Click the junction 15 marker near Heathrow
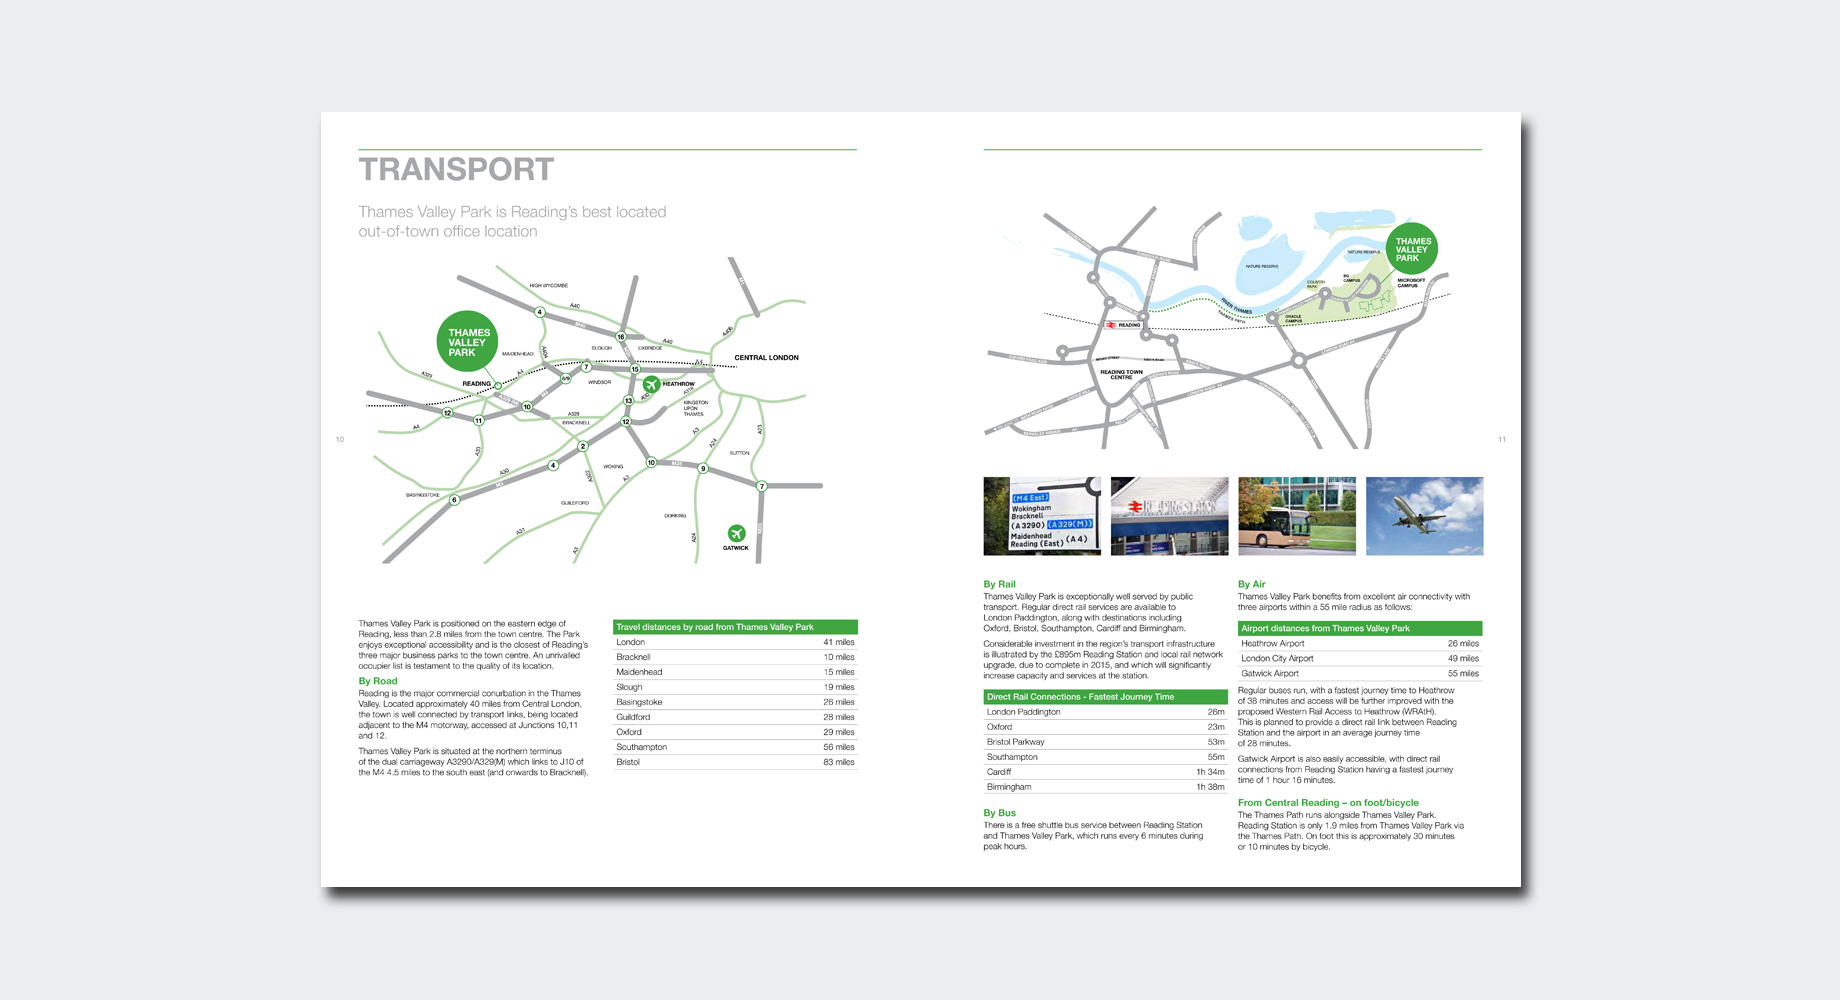Screen dimensions: 1840x1000 click(x=634, y=369)
